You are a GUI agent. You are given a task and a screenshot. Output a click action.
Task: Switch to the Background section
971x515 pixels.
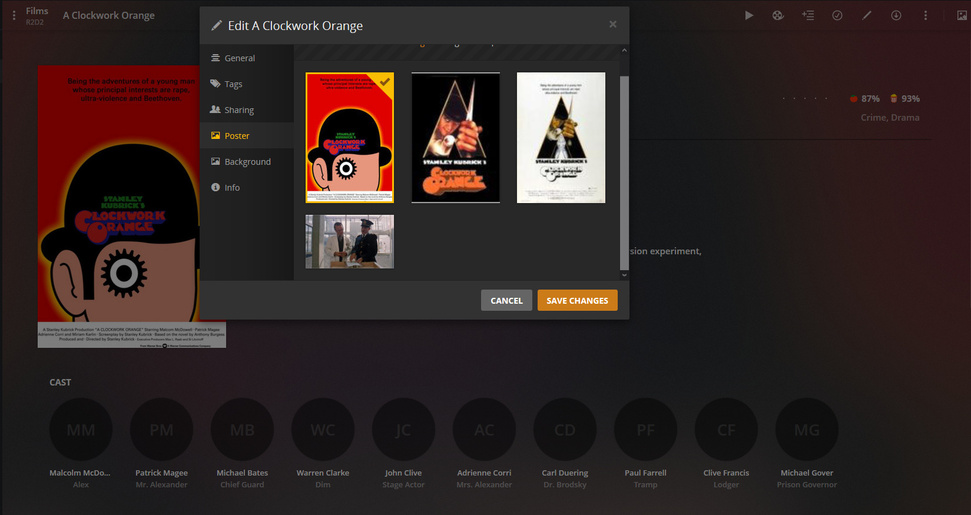pos(246,162)
